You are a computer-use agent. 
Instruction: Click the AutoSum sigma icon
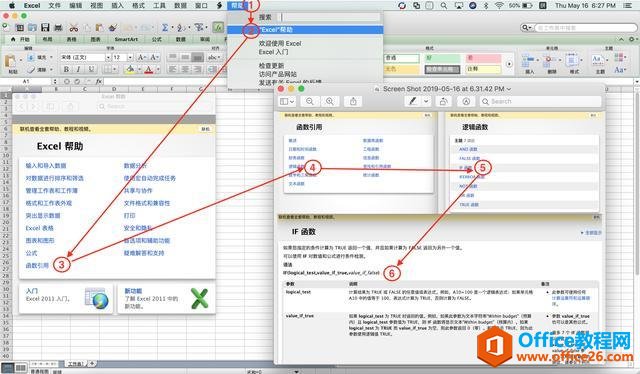click(x=164, y=27)
